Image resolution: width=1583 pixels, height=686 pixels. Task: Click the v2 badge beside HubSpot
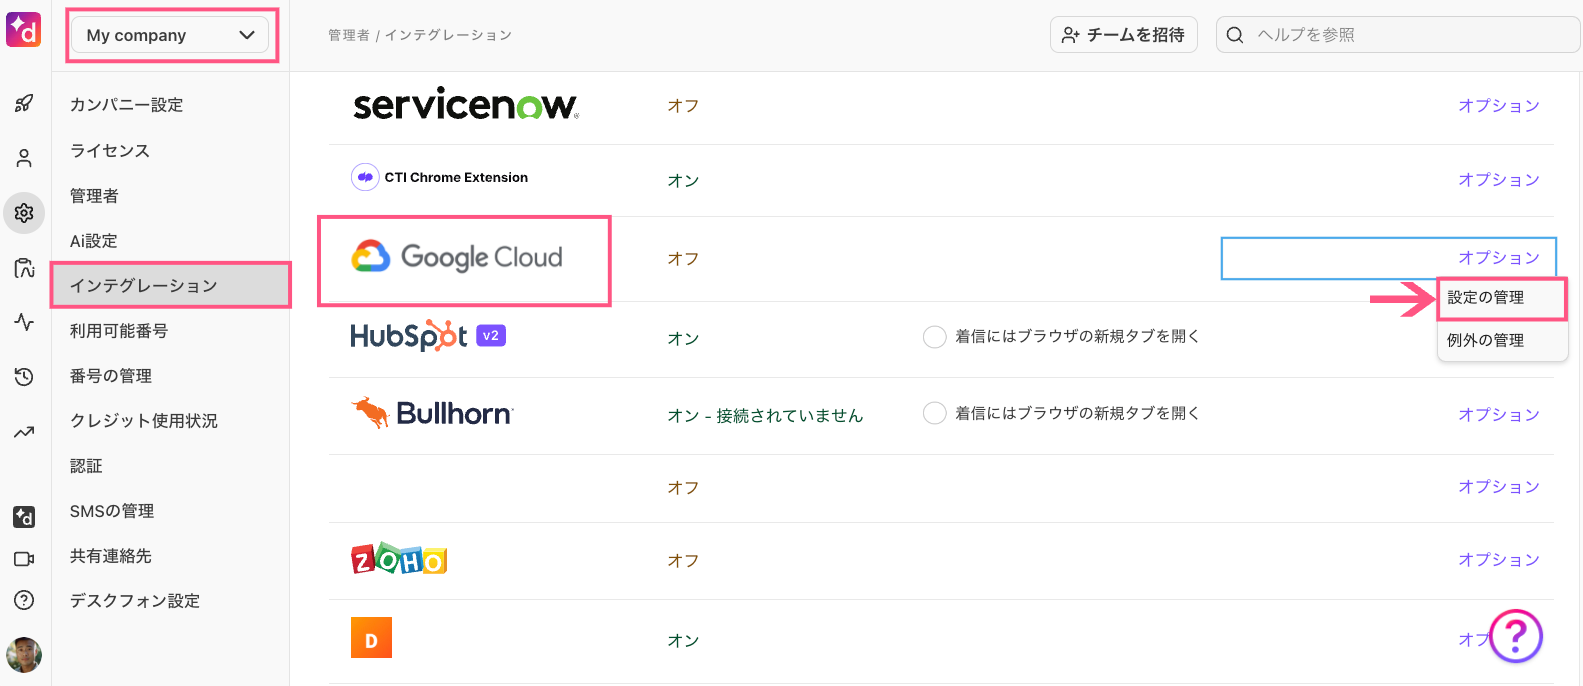pyautogui.click(x=490, y=336)
